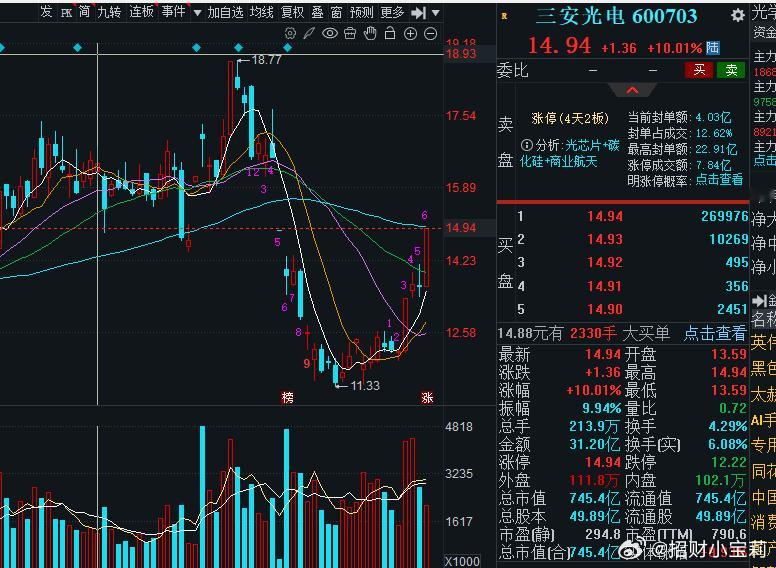Click the 窗 window toolbar item
The width and height of the screenshot is (776, 568).
[x=337, y=12]
